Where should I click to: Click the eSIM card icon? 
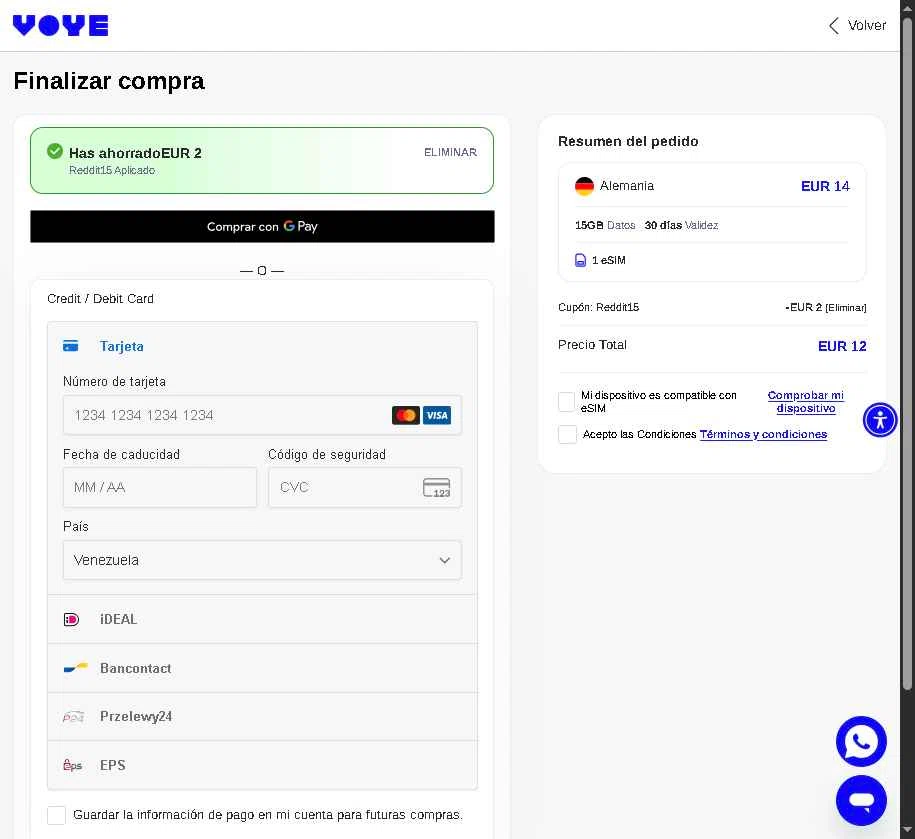[x=580, y=260]
